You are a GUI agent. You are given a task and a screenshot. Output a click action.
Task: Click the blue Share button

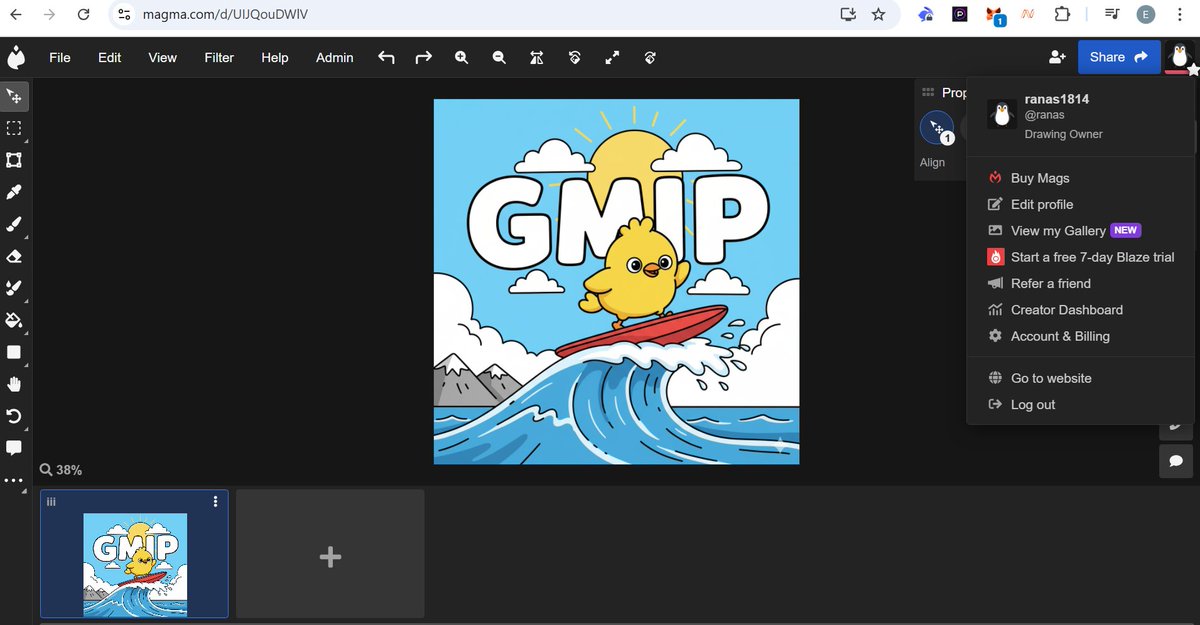1119,57
